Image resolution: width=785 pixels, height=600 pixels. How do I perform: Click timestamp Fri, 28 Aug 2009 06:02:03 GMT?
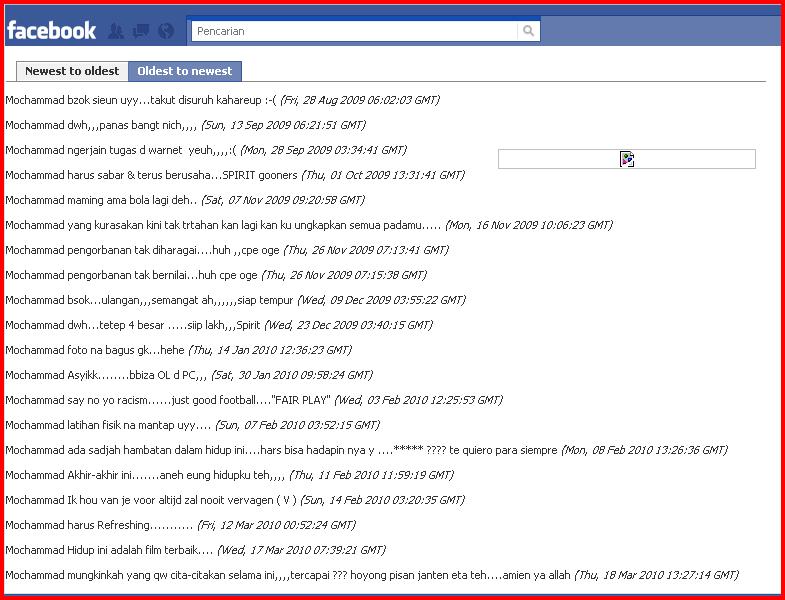click(x=359, y=100)
